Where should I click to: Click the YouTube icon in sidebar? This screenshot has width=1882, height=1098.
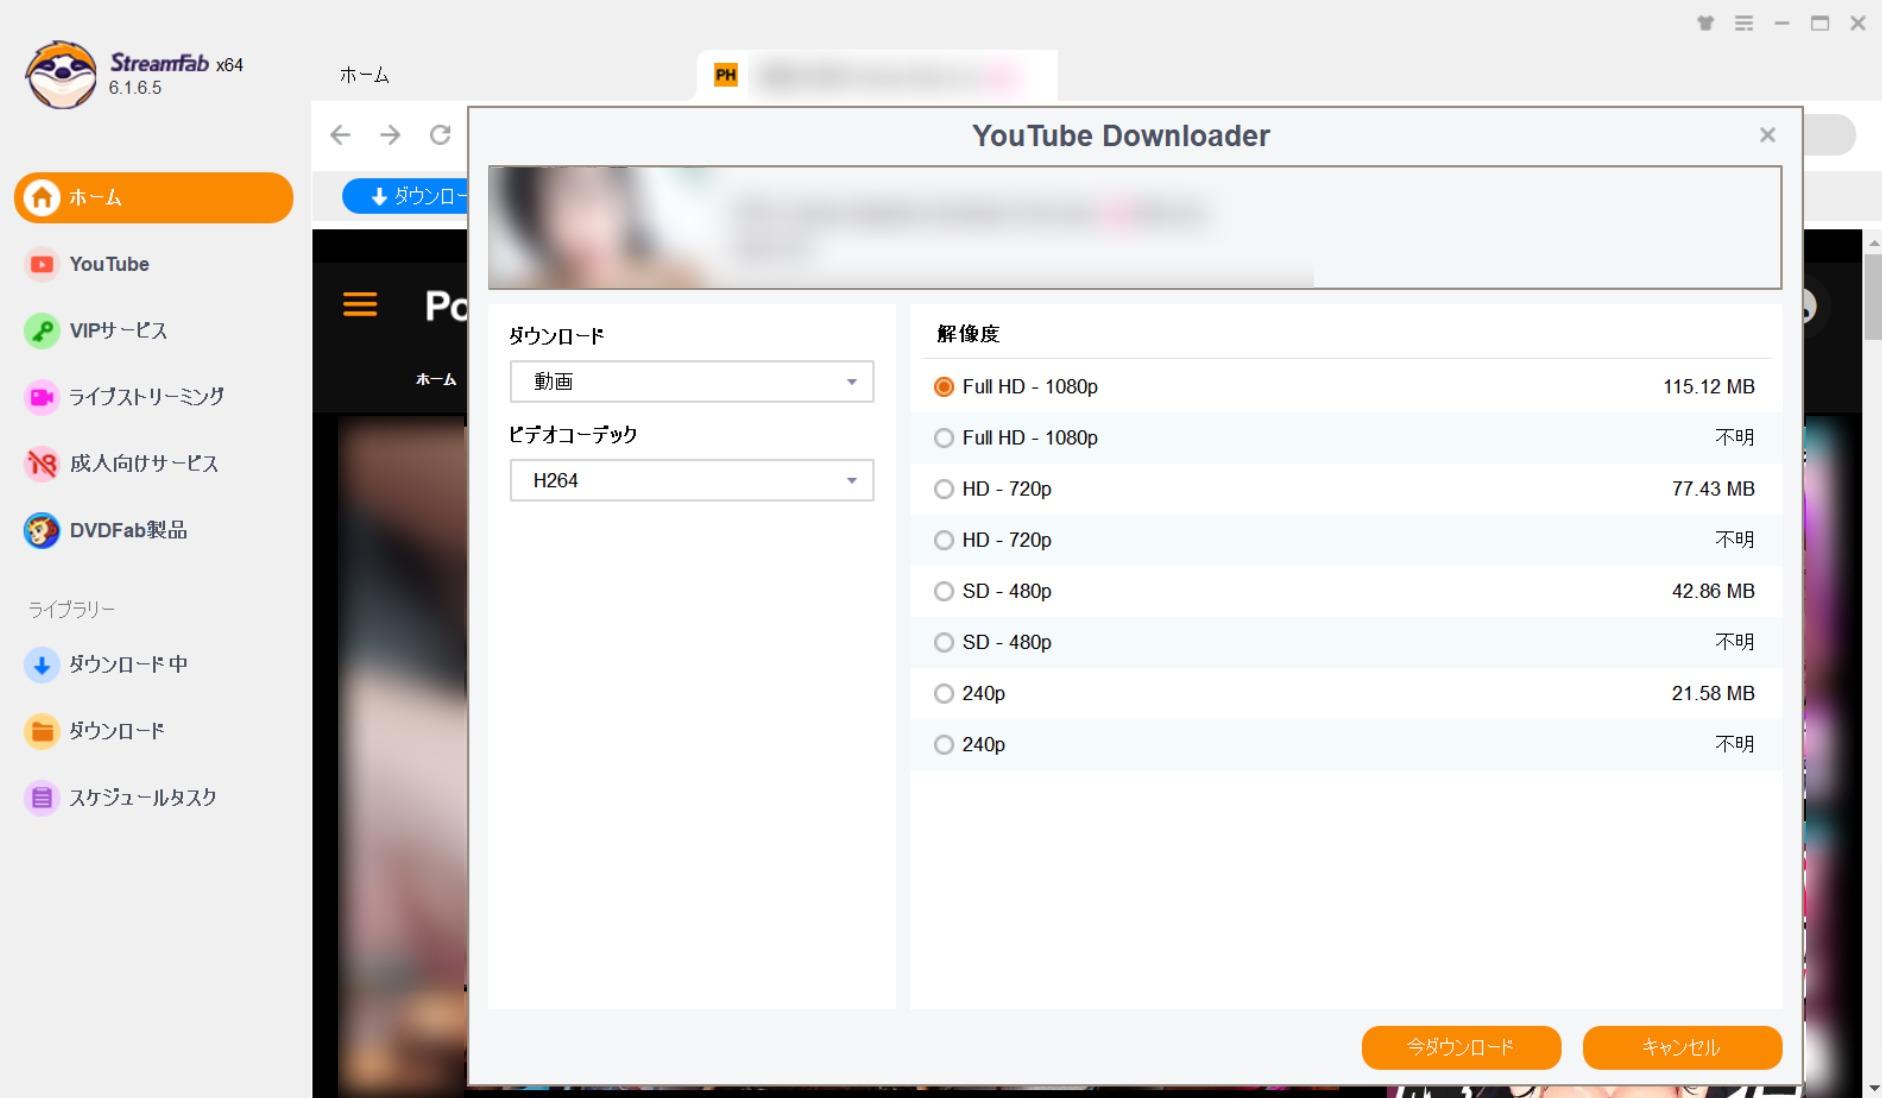pos(42,264)
